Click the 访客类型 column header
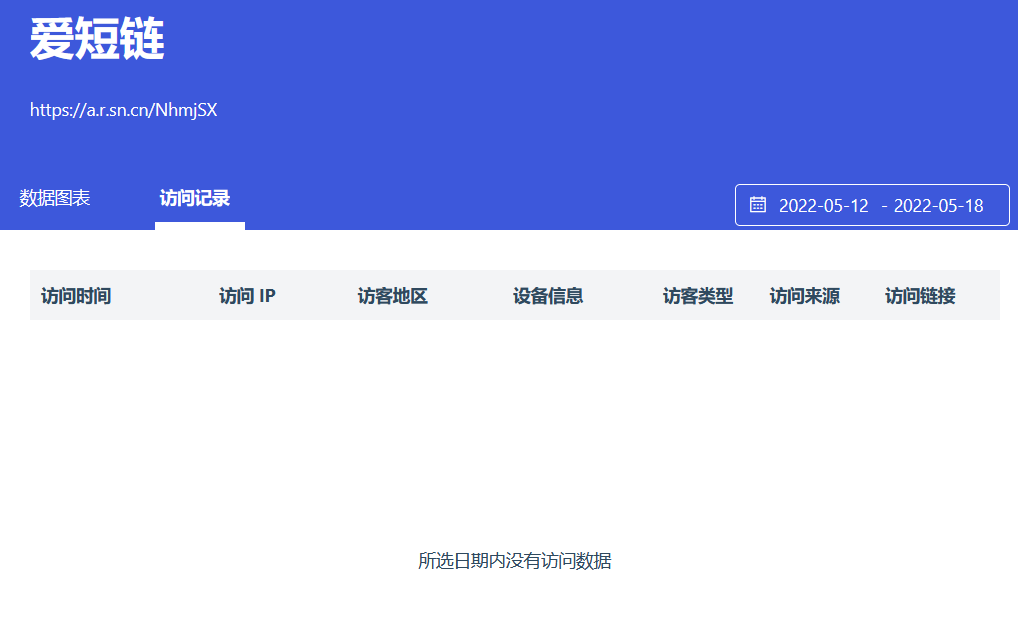 click(698, 296)
